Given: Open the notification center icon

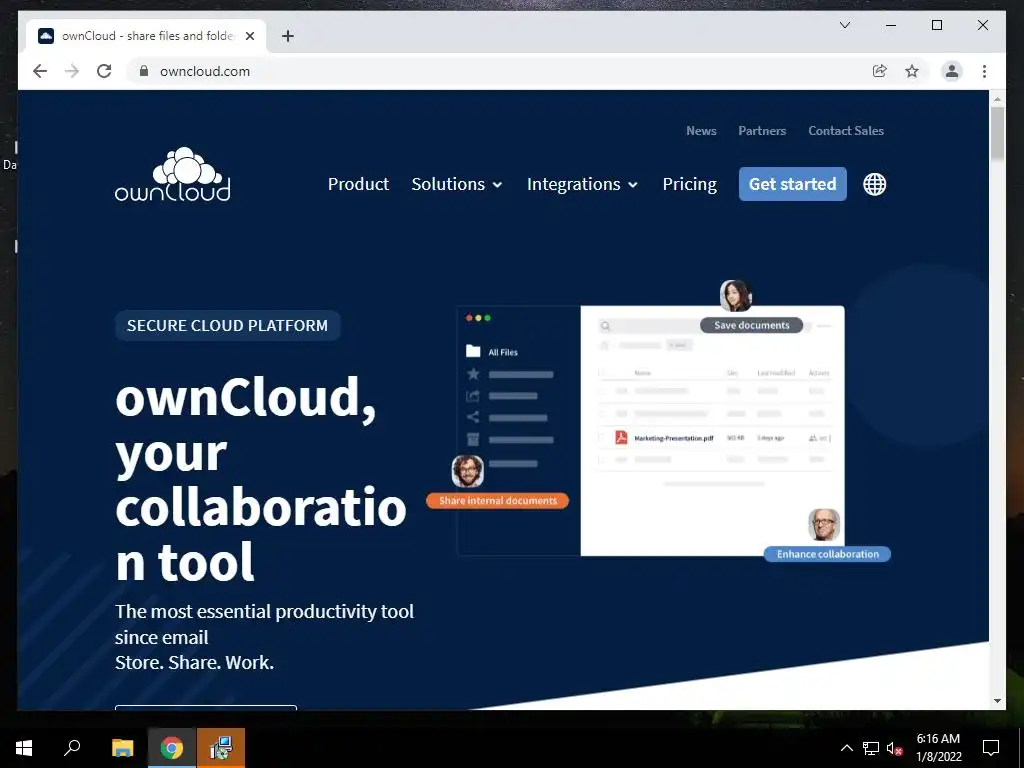Looking at the screenshot, I should point(991,748).
